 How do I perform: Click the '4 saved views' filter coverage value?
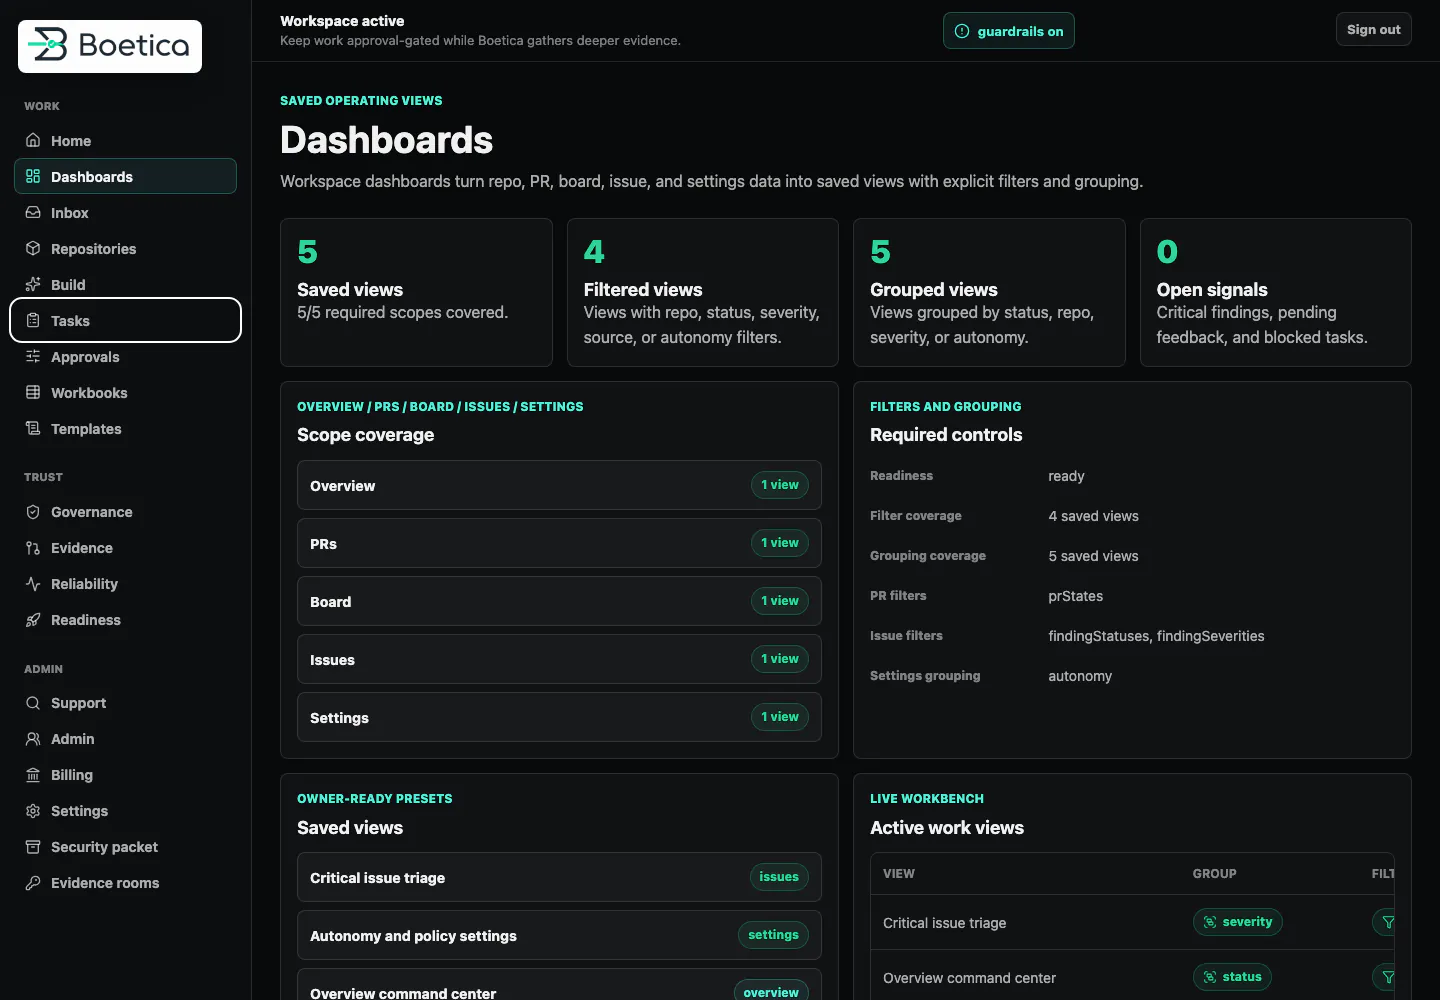coord(1093,516)
